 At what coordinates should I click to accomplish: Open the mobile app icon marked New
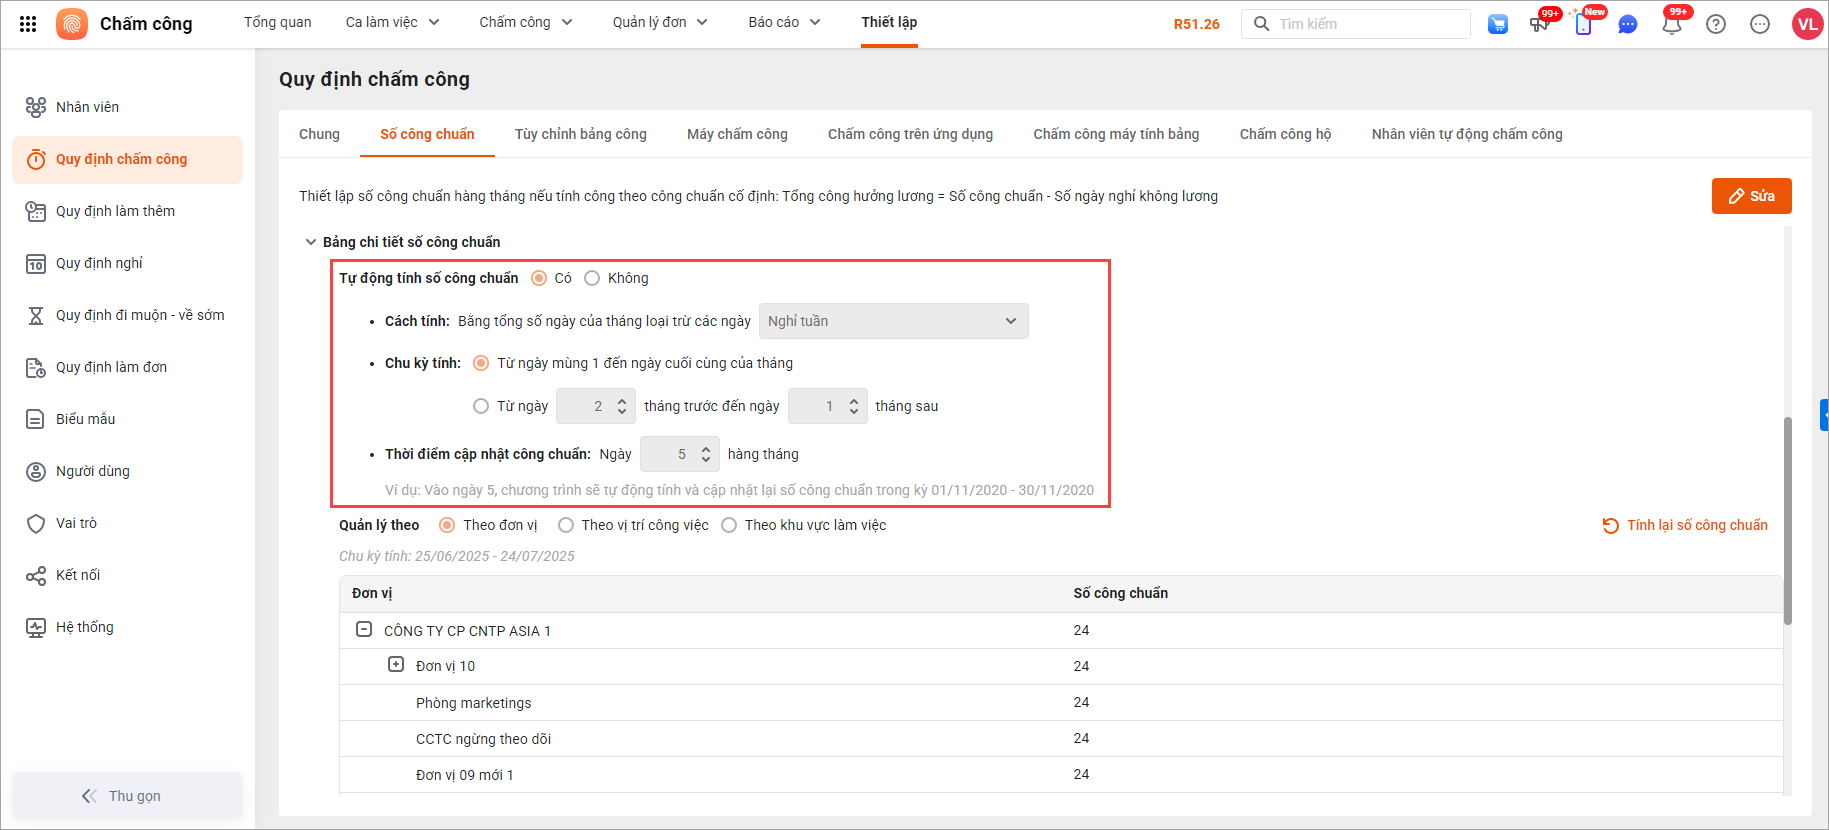1583,25
